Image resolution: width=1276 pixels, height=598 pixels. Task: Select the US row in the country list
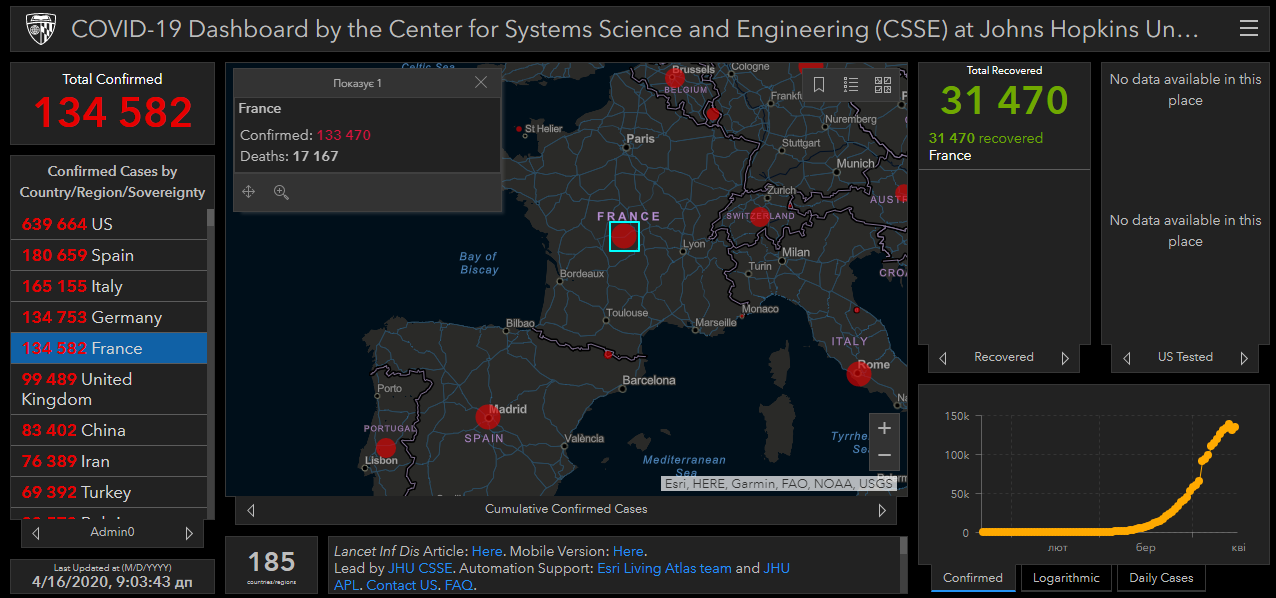click(x=108, y=224)
